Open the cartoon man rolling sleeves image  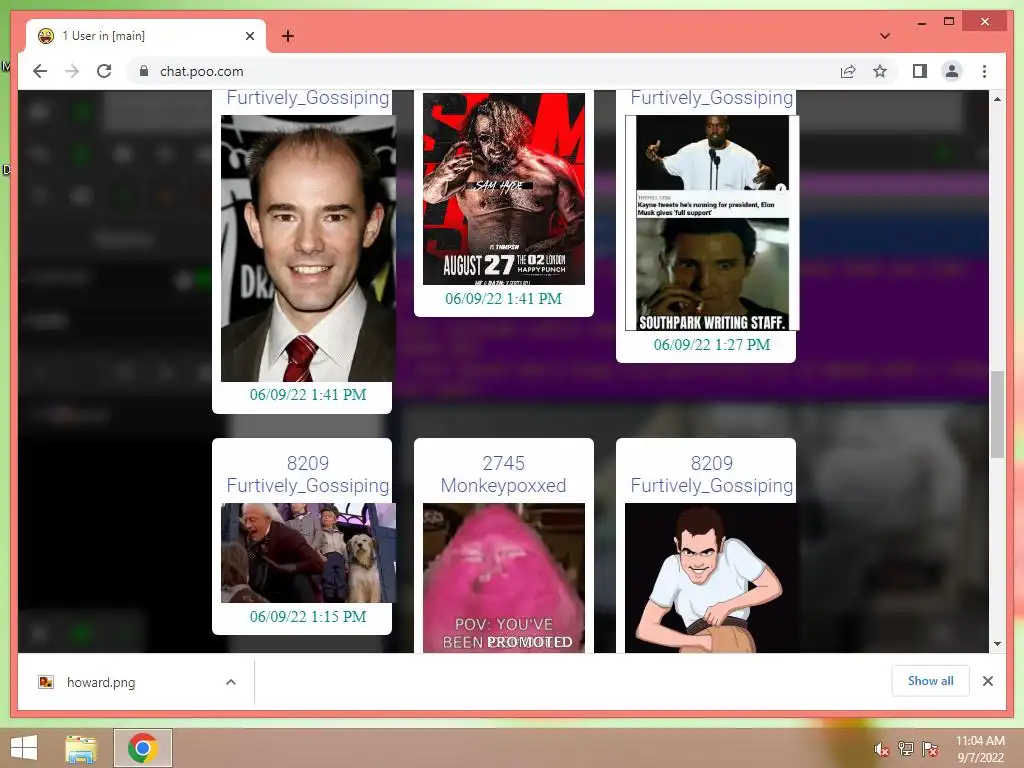coord(712,577)
